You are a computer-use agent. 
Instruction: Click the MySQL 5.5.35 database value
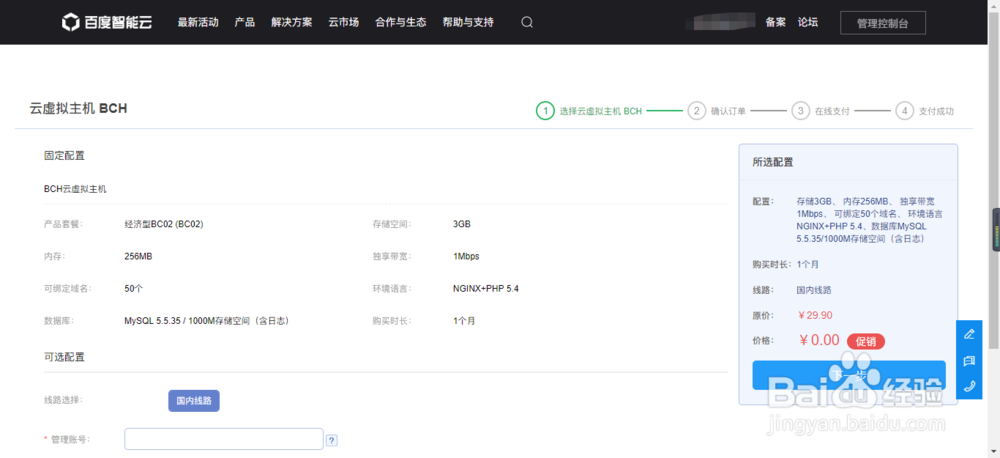coord(207,320)
